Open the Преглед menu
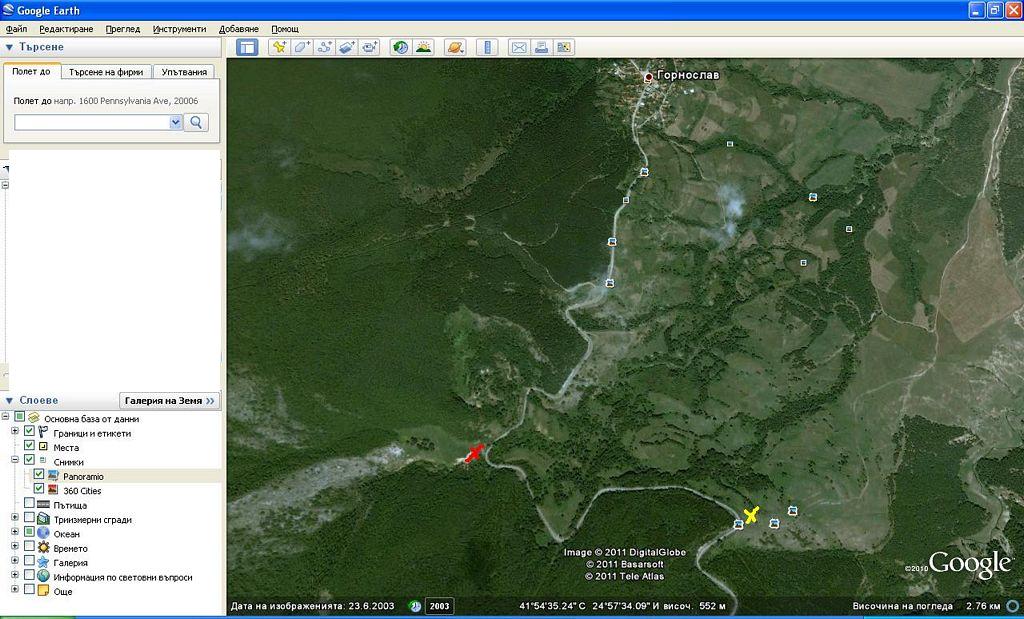 [123, 29]
